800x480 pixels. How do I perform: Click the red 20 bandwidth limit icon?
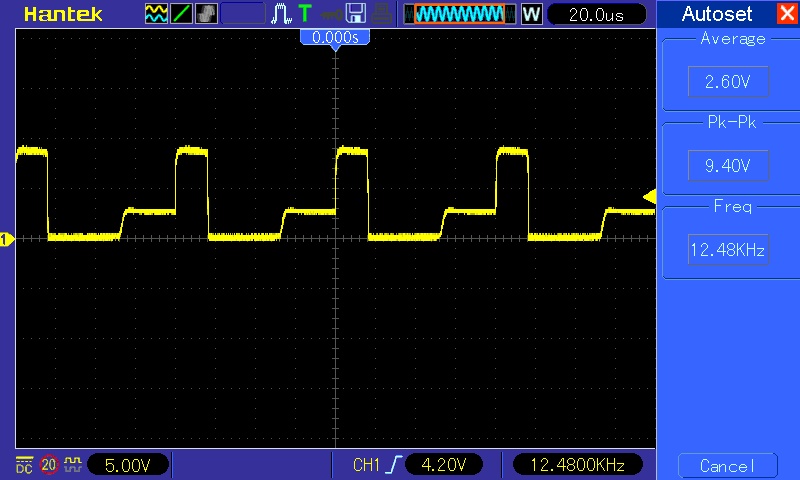pyautogui.click(x=48, y=465)
